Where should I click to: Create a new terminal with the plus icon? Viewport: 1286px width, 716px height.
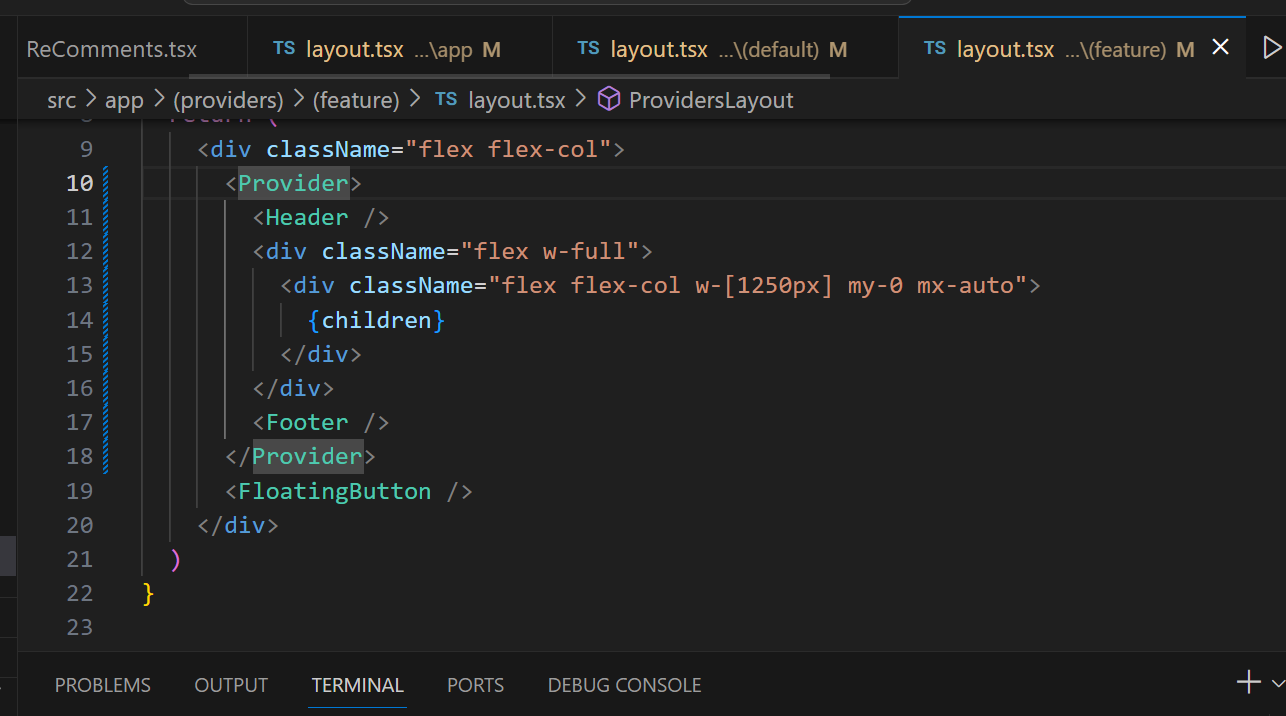(x=1249, y=683)
